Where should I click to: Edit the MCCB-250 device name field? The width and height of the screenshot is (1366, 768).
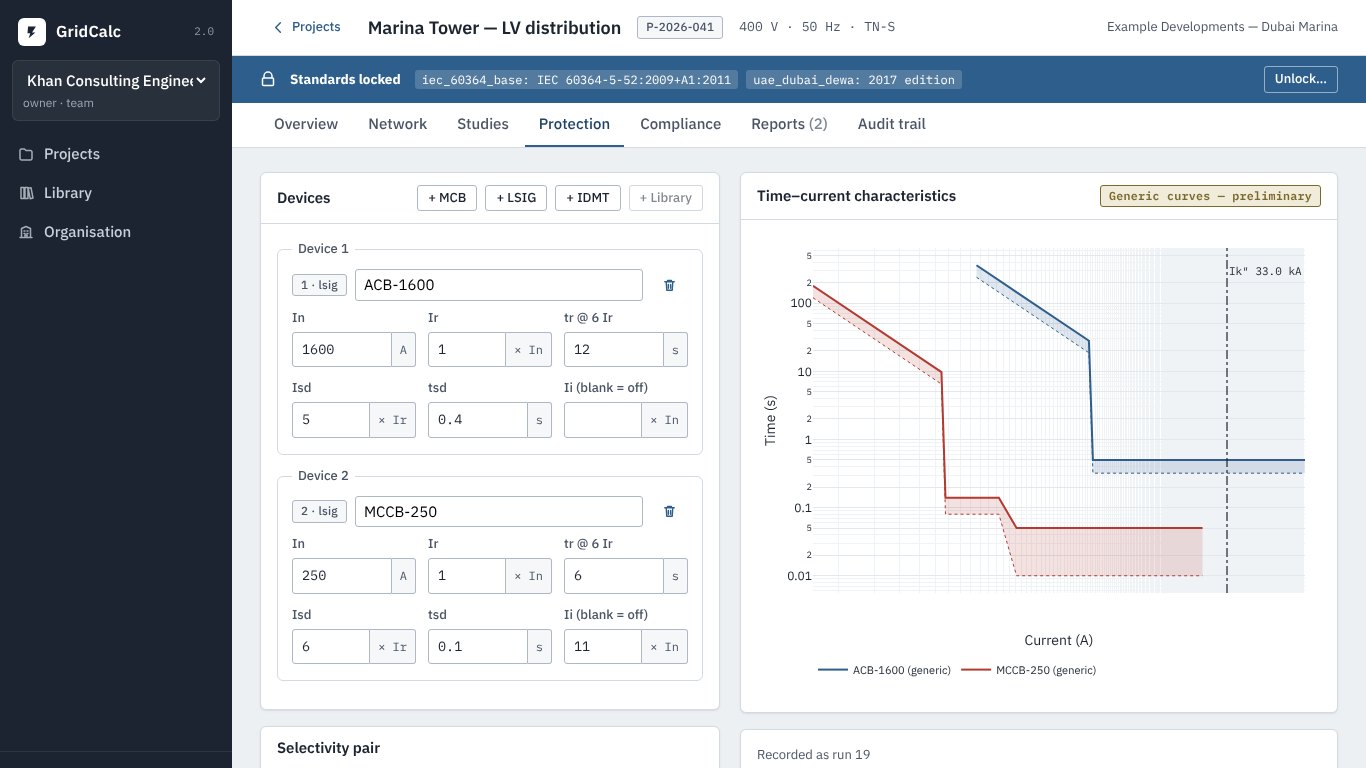pos(499,511)
